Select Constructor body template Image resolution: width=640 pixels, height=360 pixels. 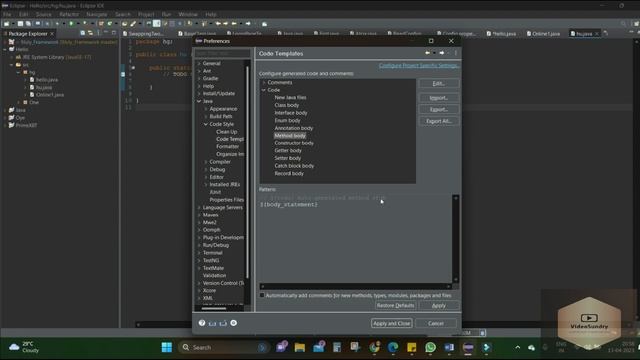coord(294,143)
